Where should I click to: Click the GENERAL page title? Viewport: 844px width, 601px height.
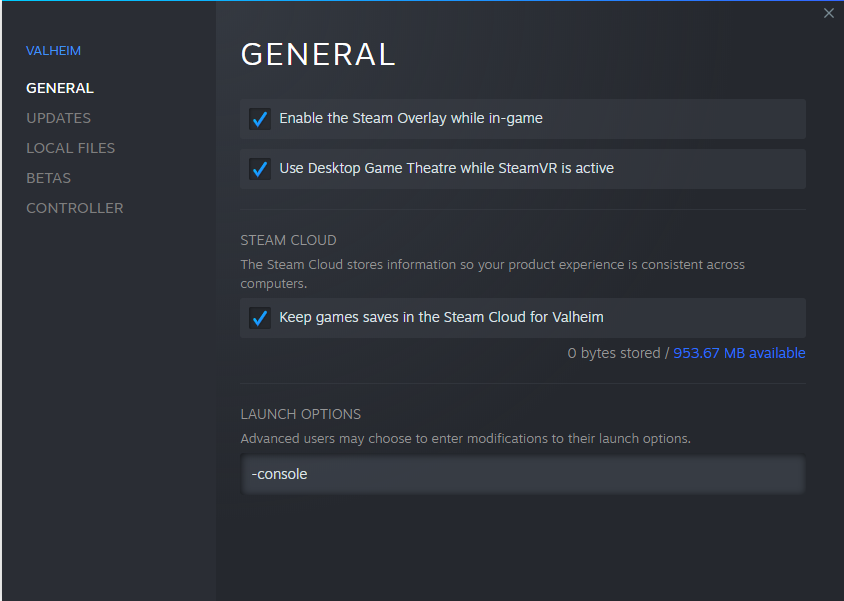(318, 55)
